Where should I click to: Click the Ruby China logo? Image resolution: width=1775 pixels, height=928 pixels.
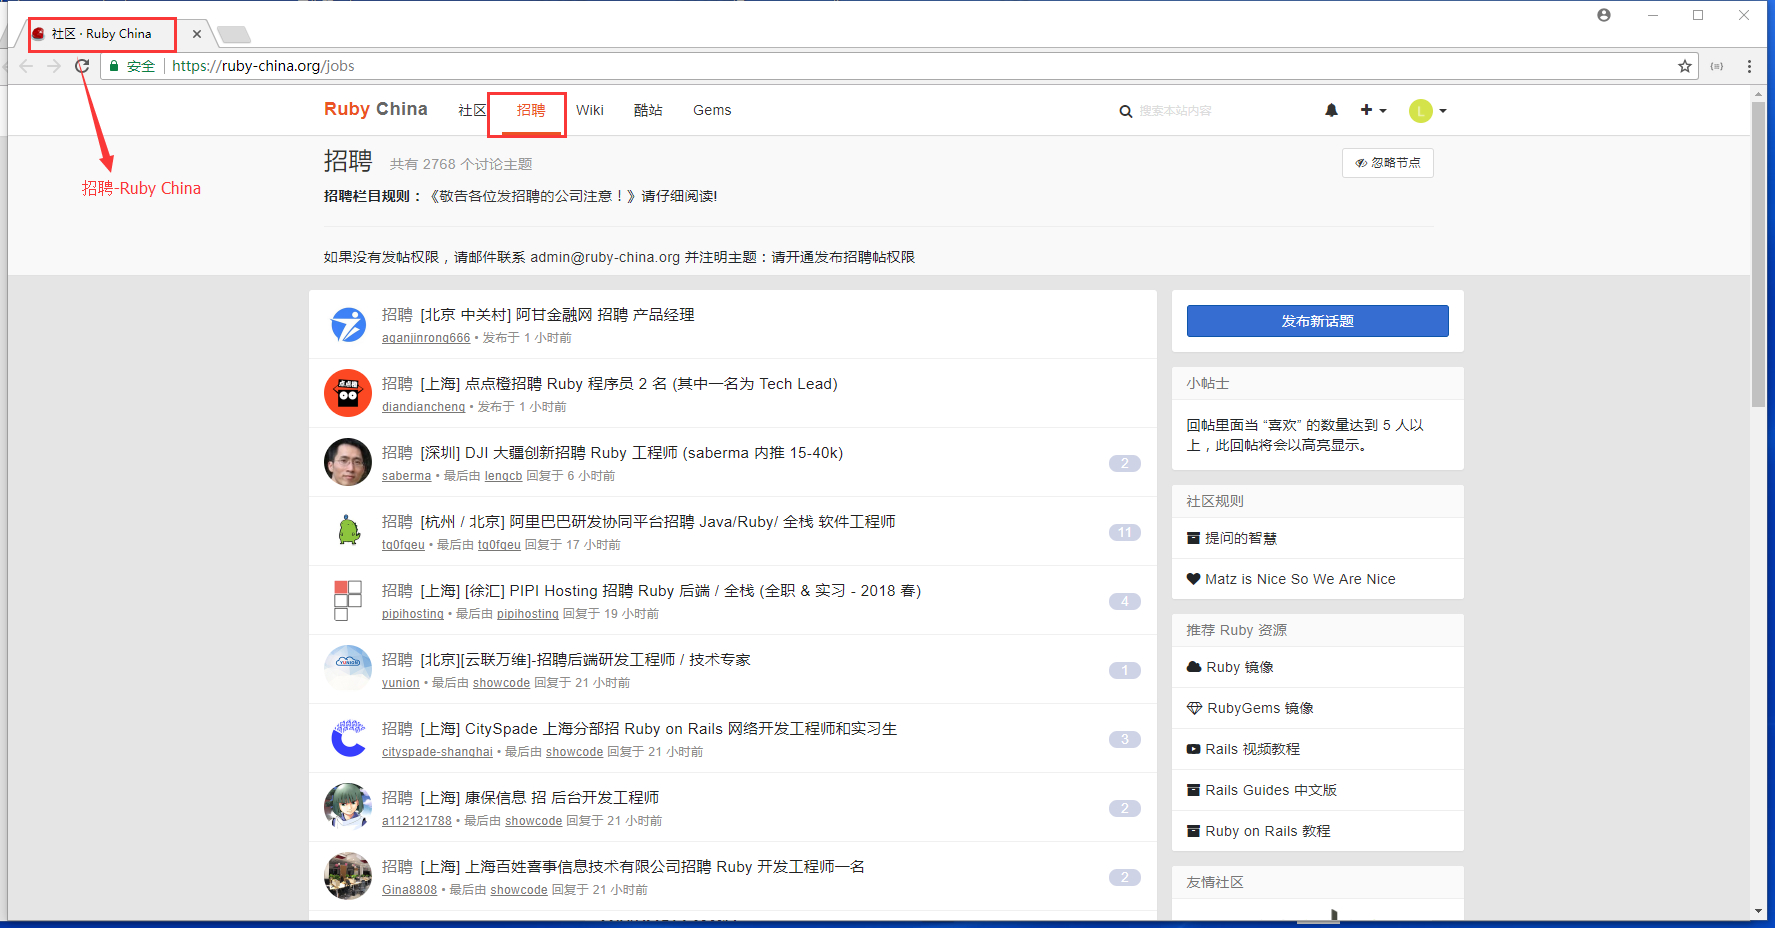[376, 109]
